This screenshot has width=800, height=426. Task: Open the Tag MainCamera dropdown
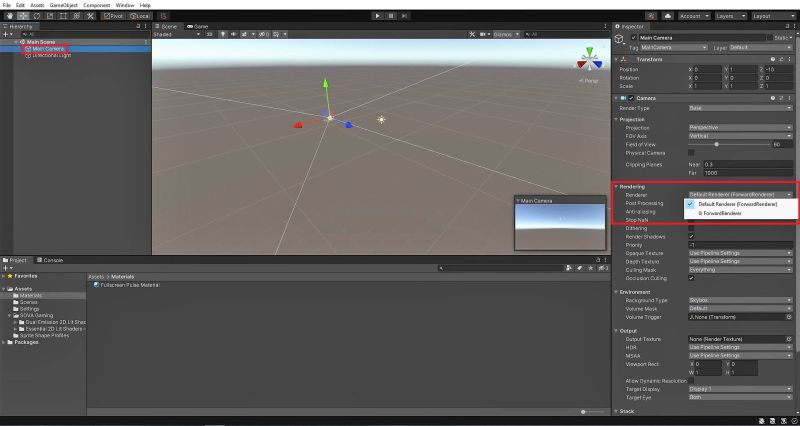[673, 47]
